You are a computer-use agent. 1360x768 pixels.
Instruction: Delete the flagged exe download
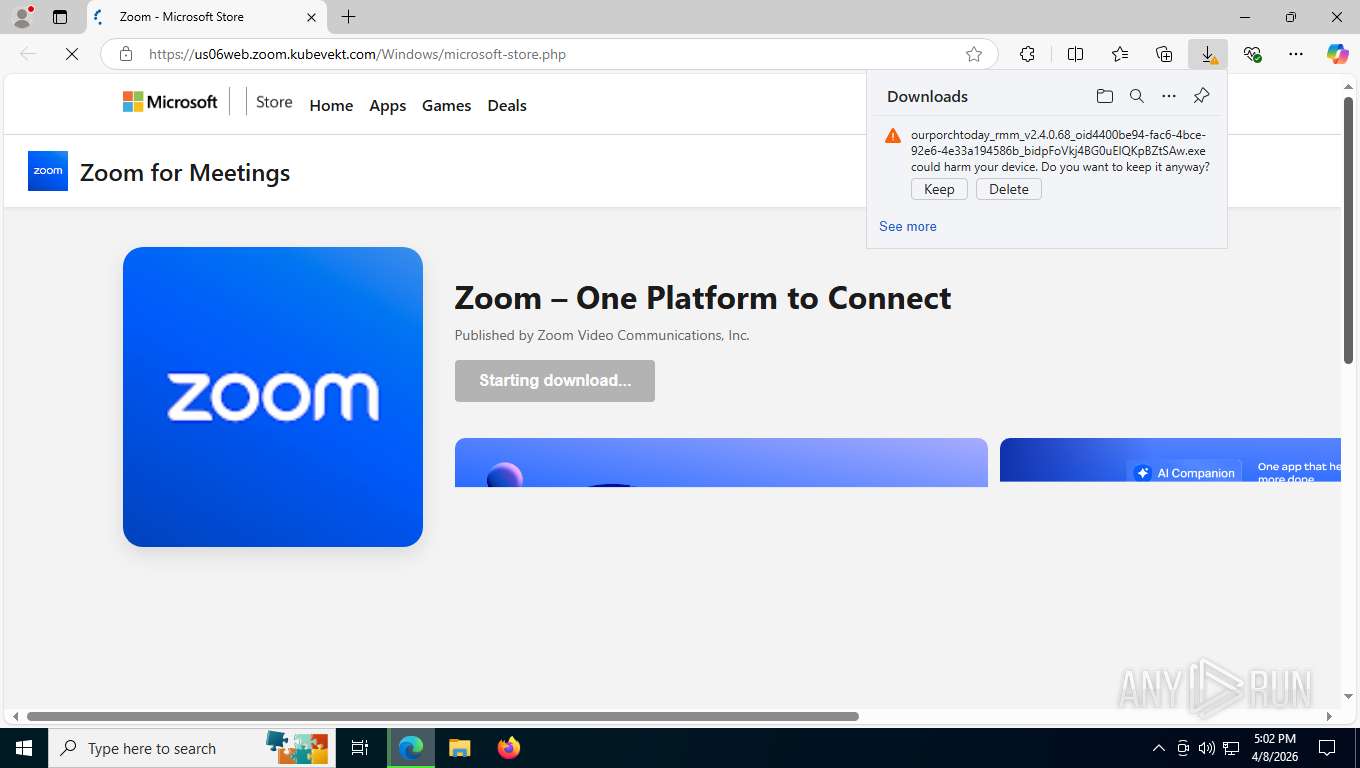(x=1008, y=189)
